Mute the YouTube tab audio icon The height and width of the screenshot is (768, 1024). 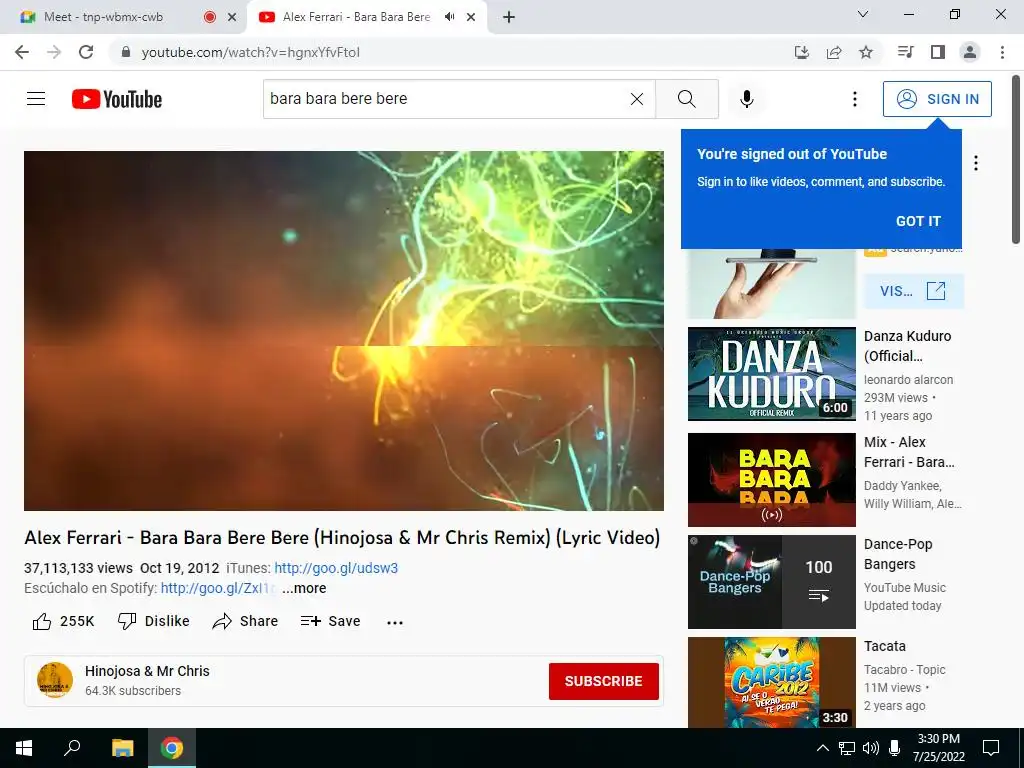pyautogui.click(x=449, y=17)
